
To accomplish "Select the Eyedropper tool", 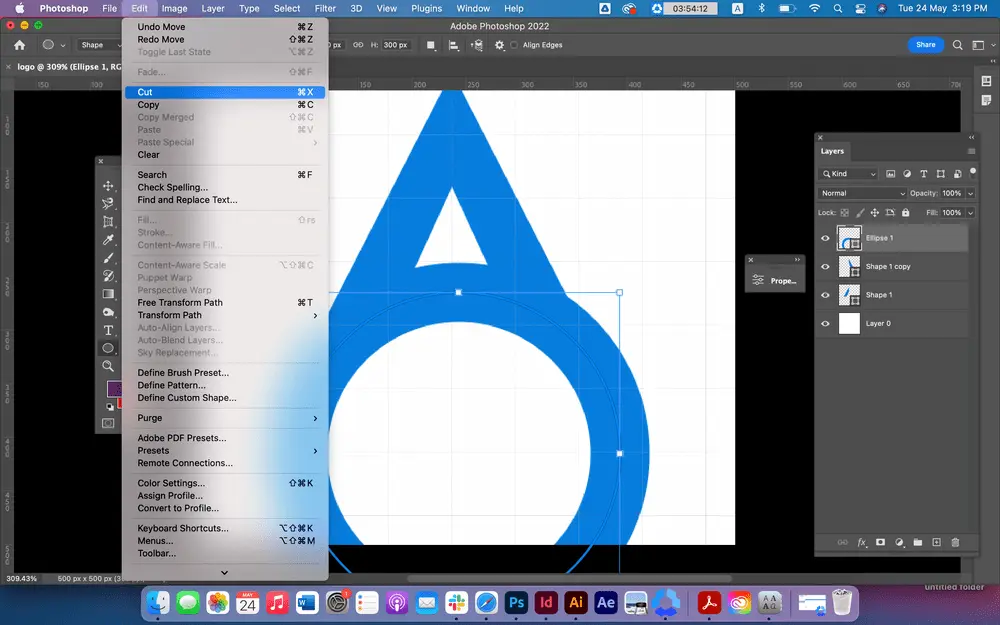I will 109,240.
